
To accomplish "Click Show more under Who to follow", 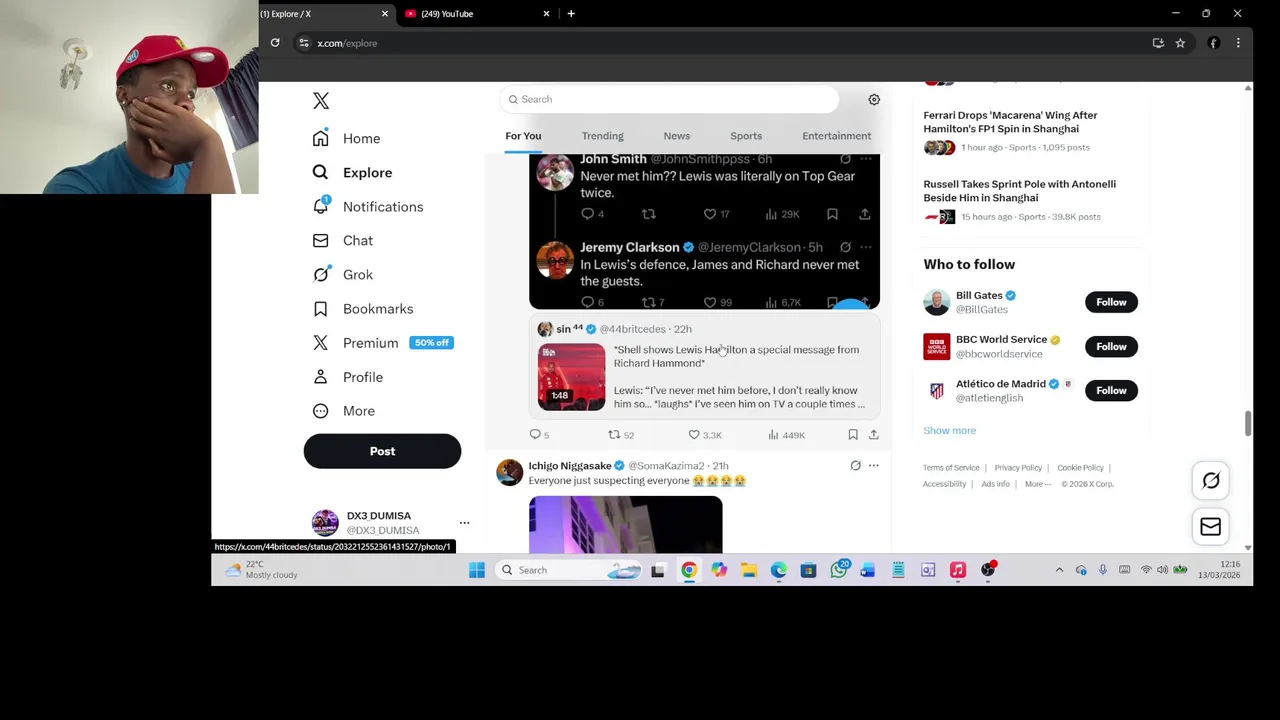I will 949,431.
